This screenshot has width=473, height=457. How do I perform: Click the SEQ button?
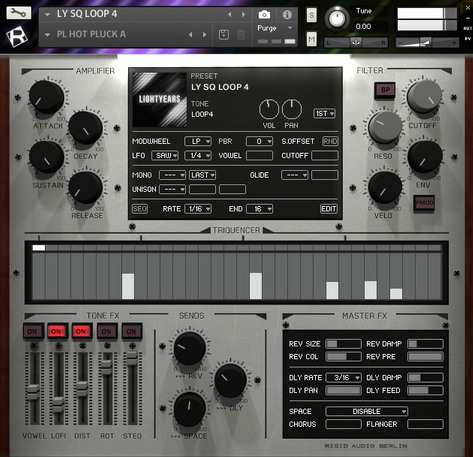(x=140, y=209)
